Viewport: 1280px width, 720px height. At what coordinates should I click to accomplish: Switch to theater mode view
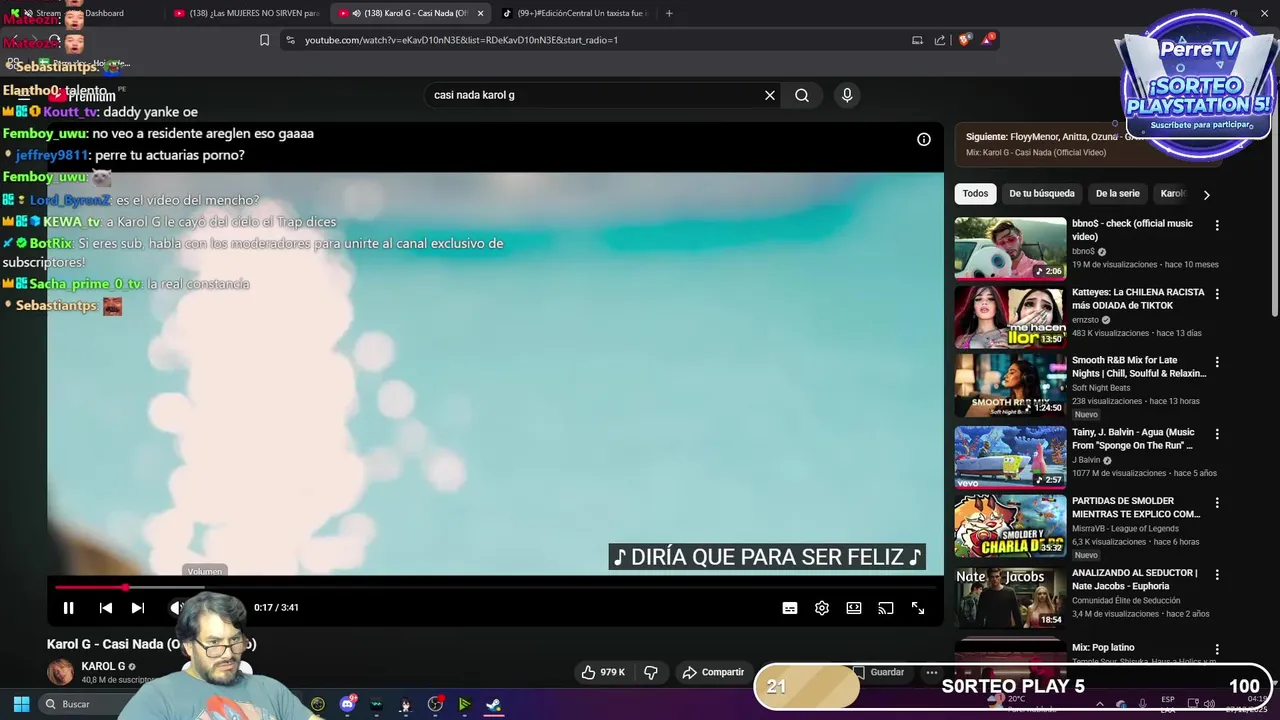pyautogui.click(x=854, y=608)
